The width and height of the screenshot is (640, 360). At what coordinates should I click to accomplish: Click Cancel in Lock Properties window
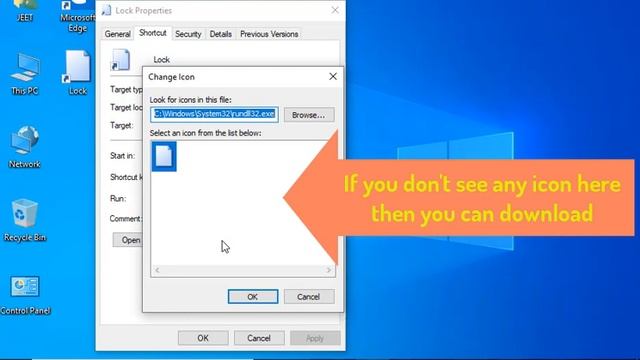(x=259, y=338)
